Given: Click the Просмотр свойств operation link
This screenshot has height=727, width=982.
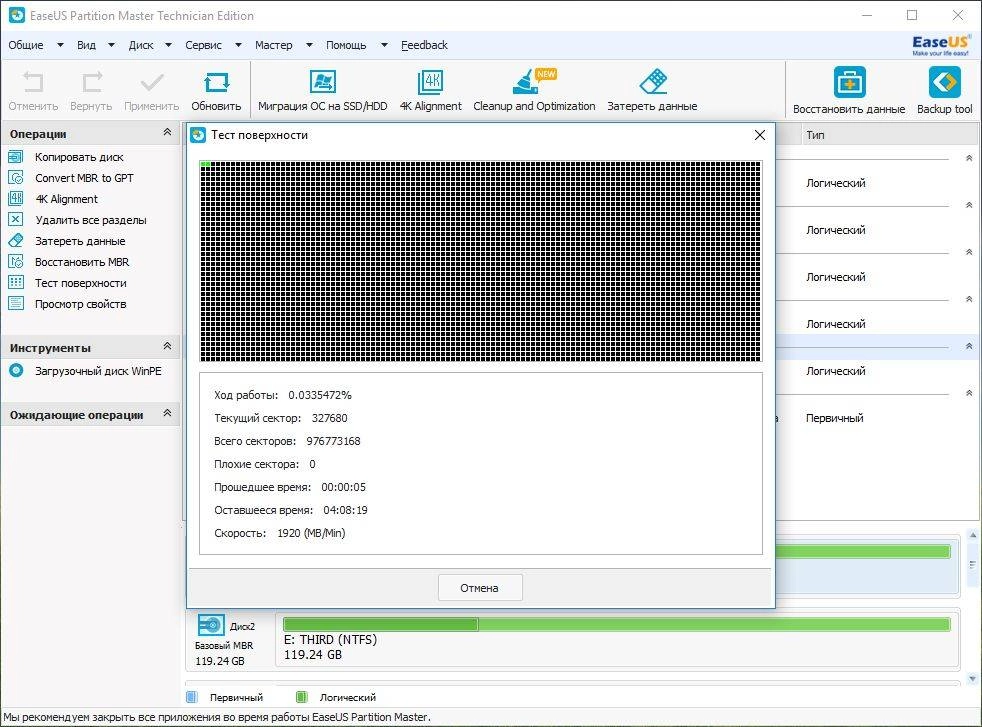Looking at the screenshot, I should tap(81, 304).
